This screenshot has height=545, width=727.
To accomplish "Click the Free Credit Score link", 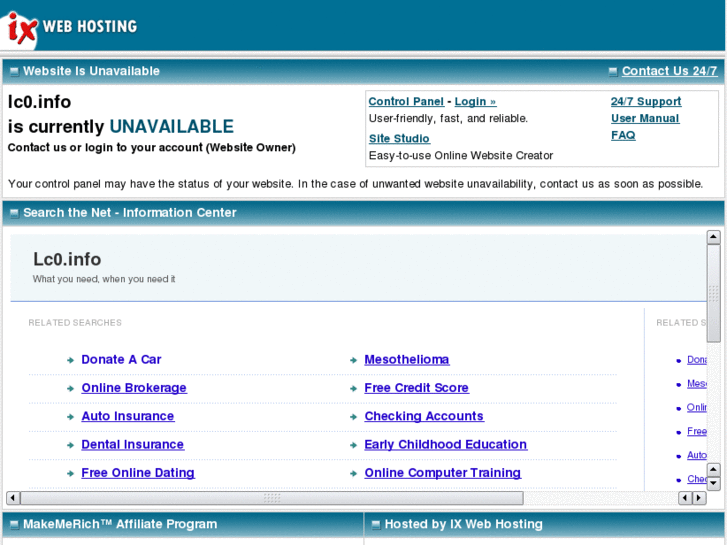I will click(x=416, y=388).
